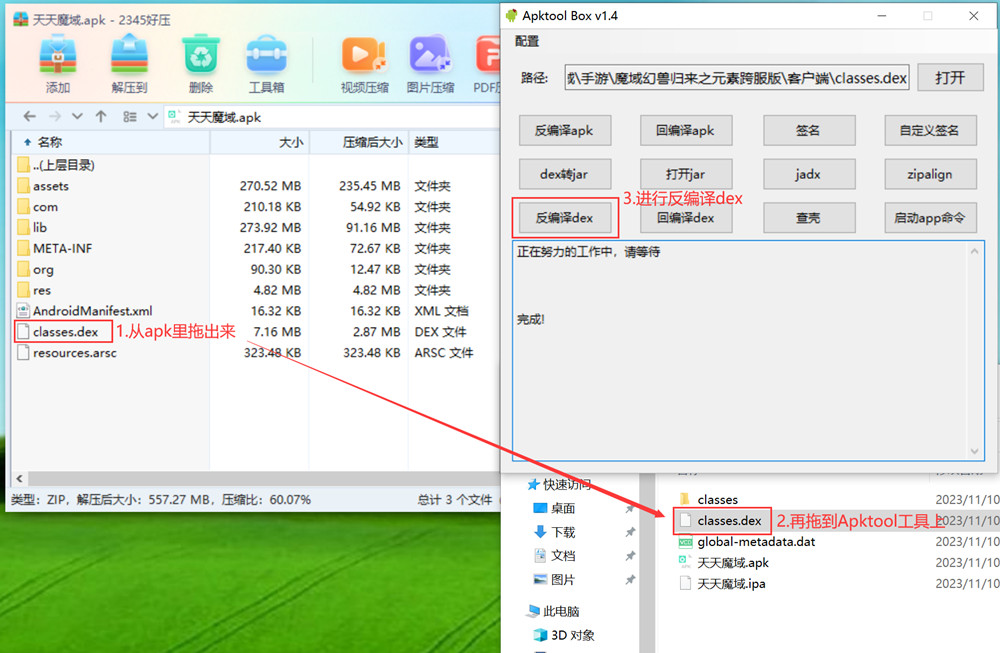The height and width of the screenshot is (653, 1000).
Task: Click the archive list's left scroll arrow
Action: click(20, 478)
